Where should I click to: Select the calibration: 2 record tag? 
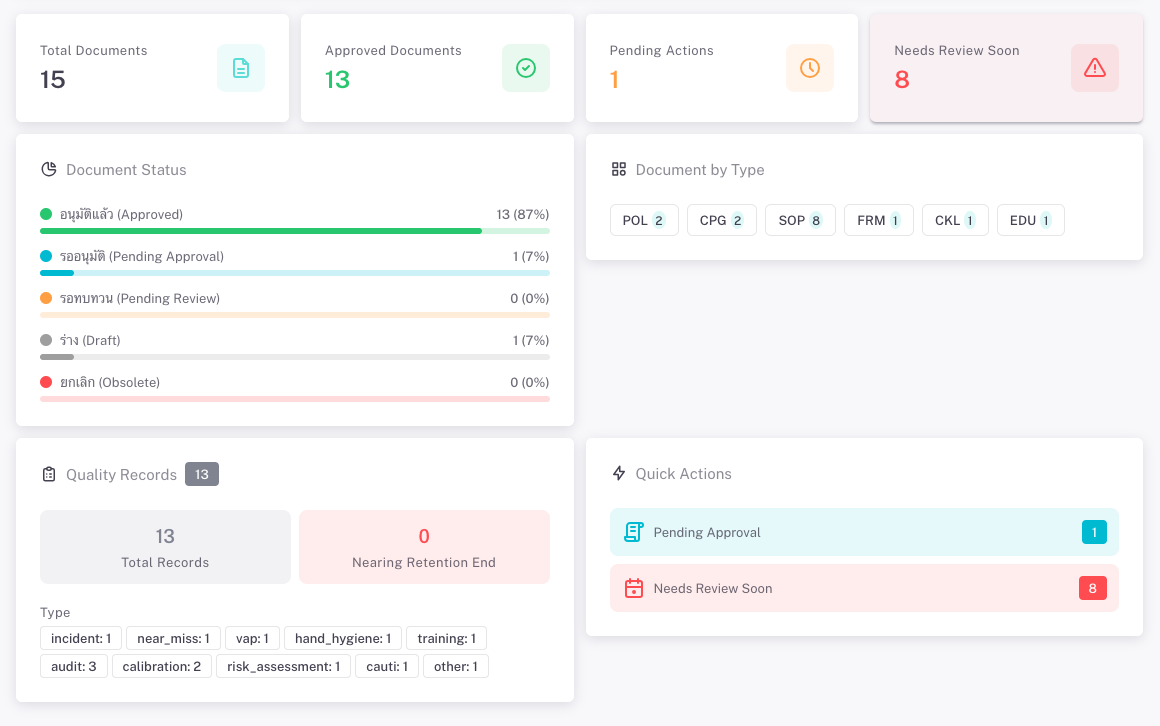[162, 666]
